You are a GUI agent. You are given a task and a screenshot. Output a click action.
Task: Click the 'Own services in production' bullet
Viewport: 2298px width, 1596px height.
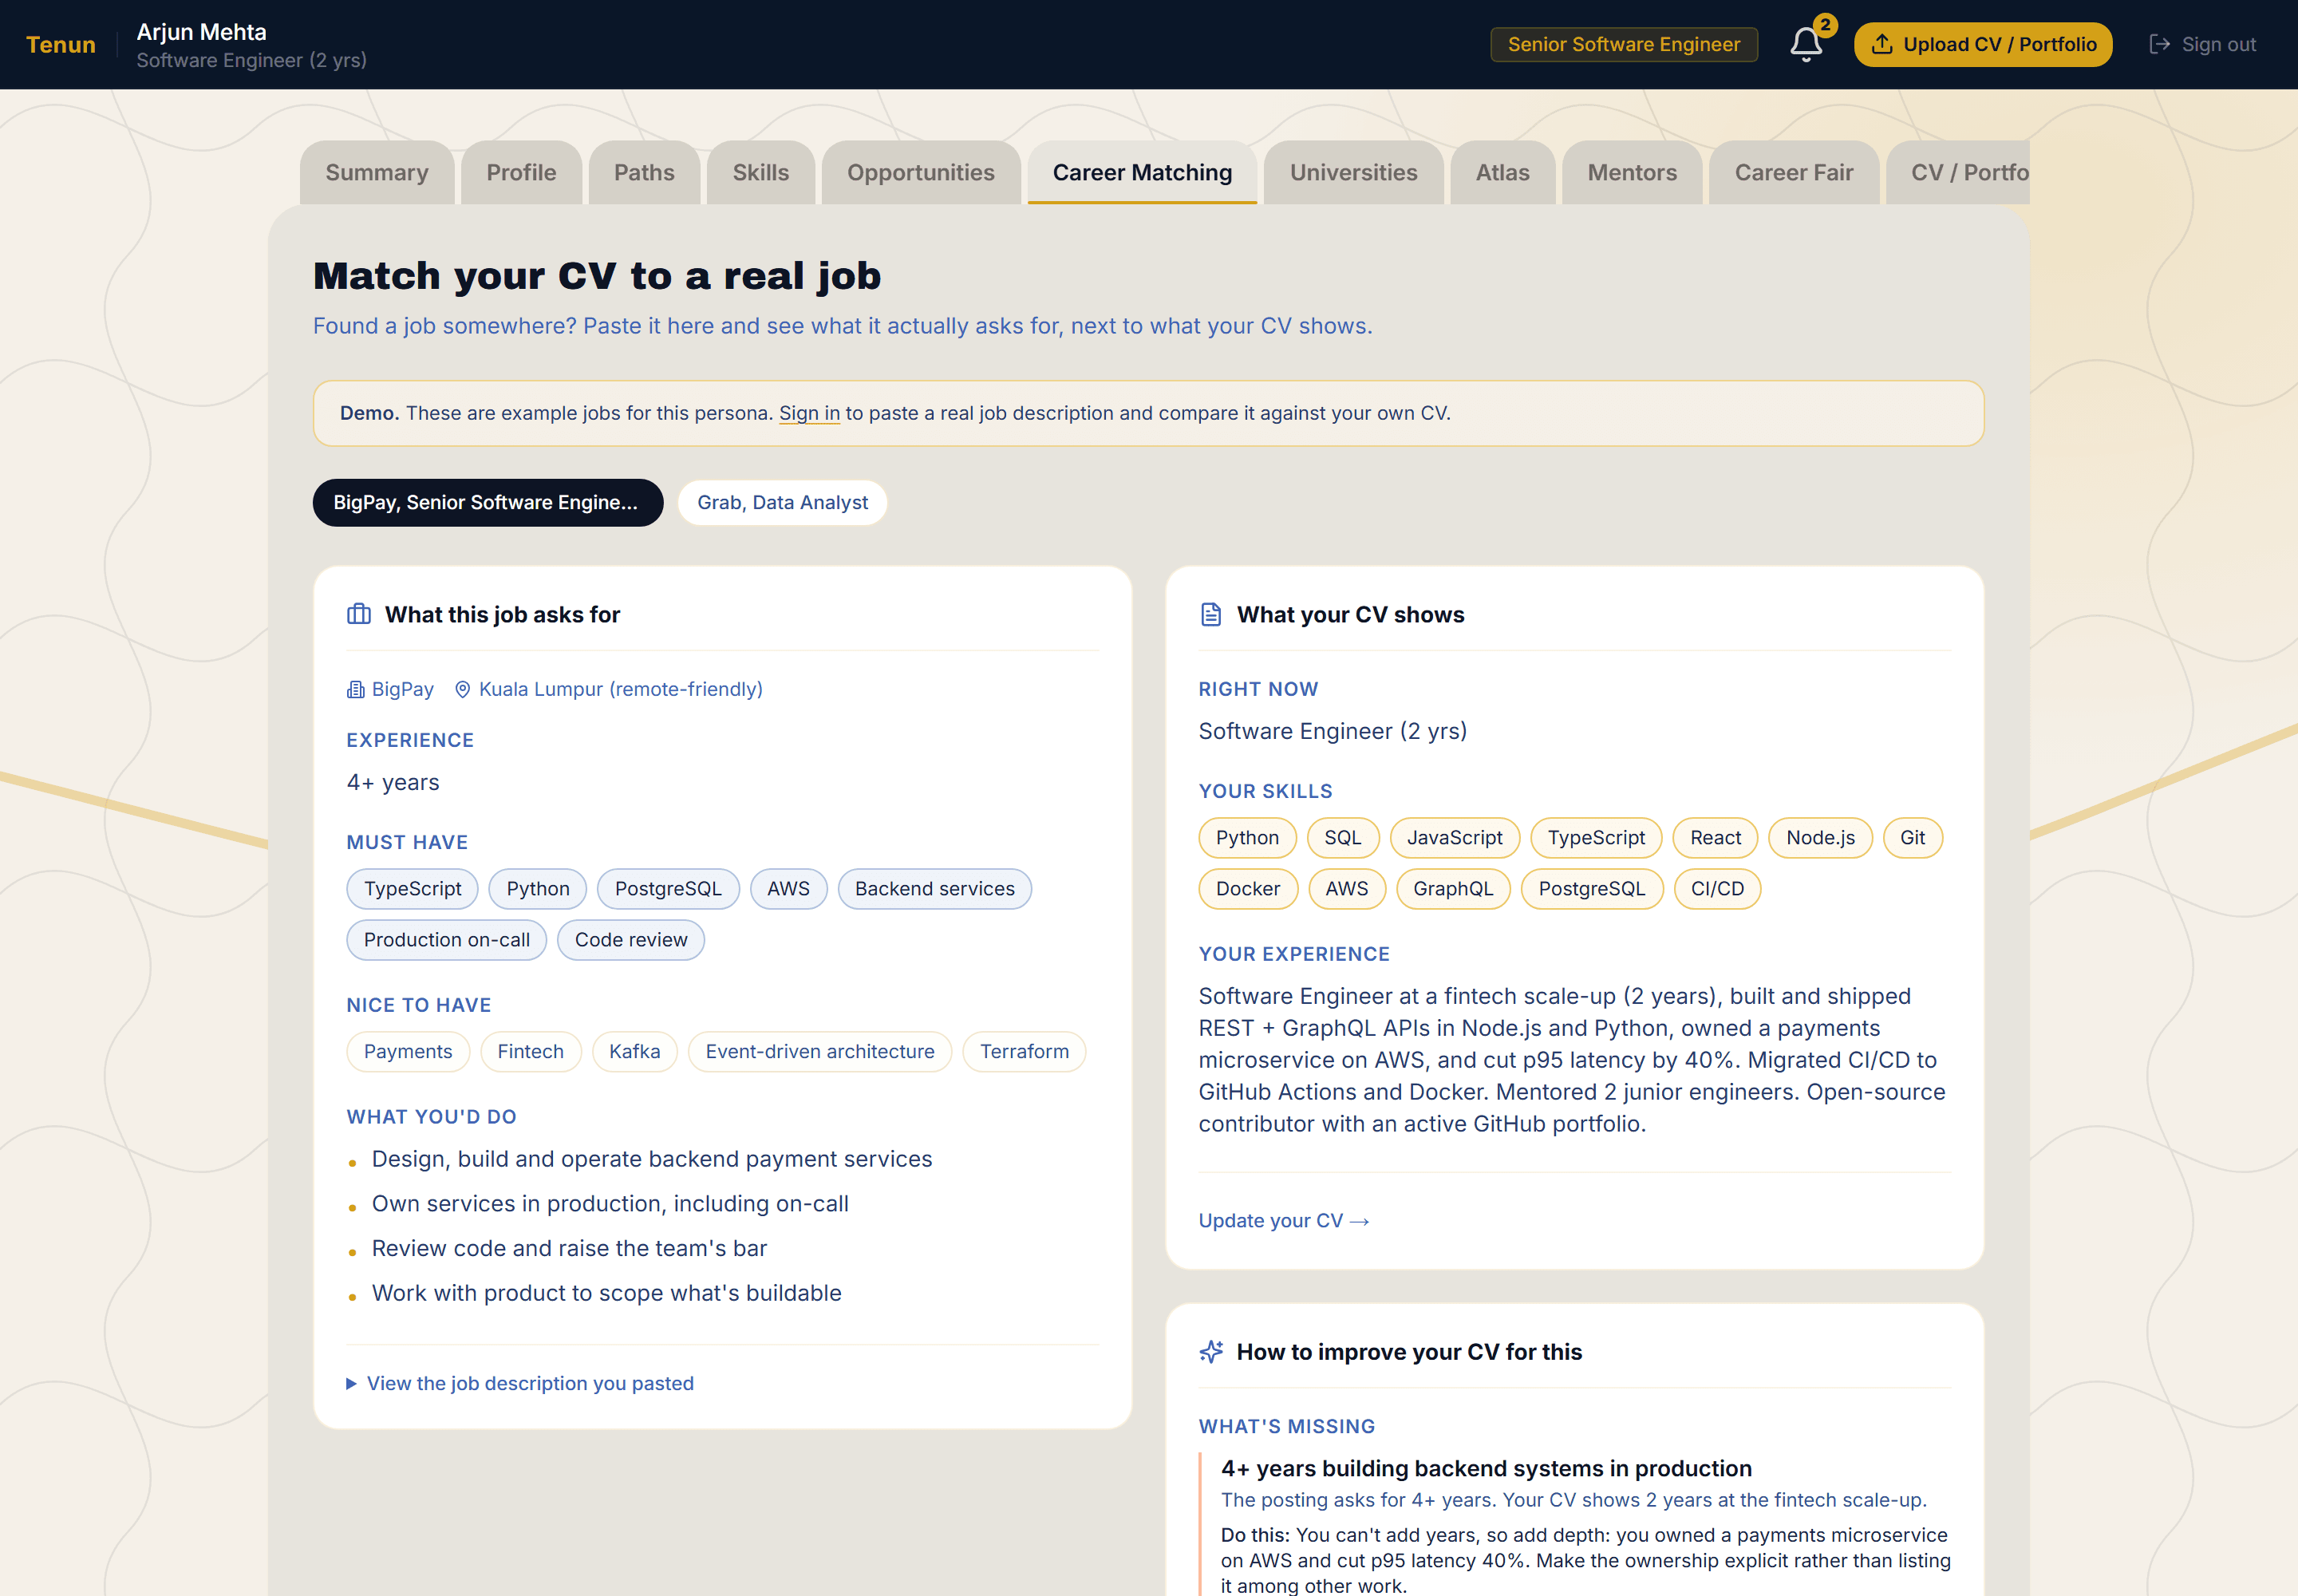tap(610, 1204)
